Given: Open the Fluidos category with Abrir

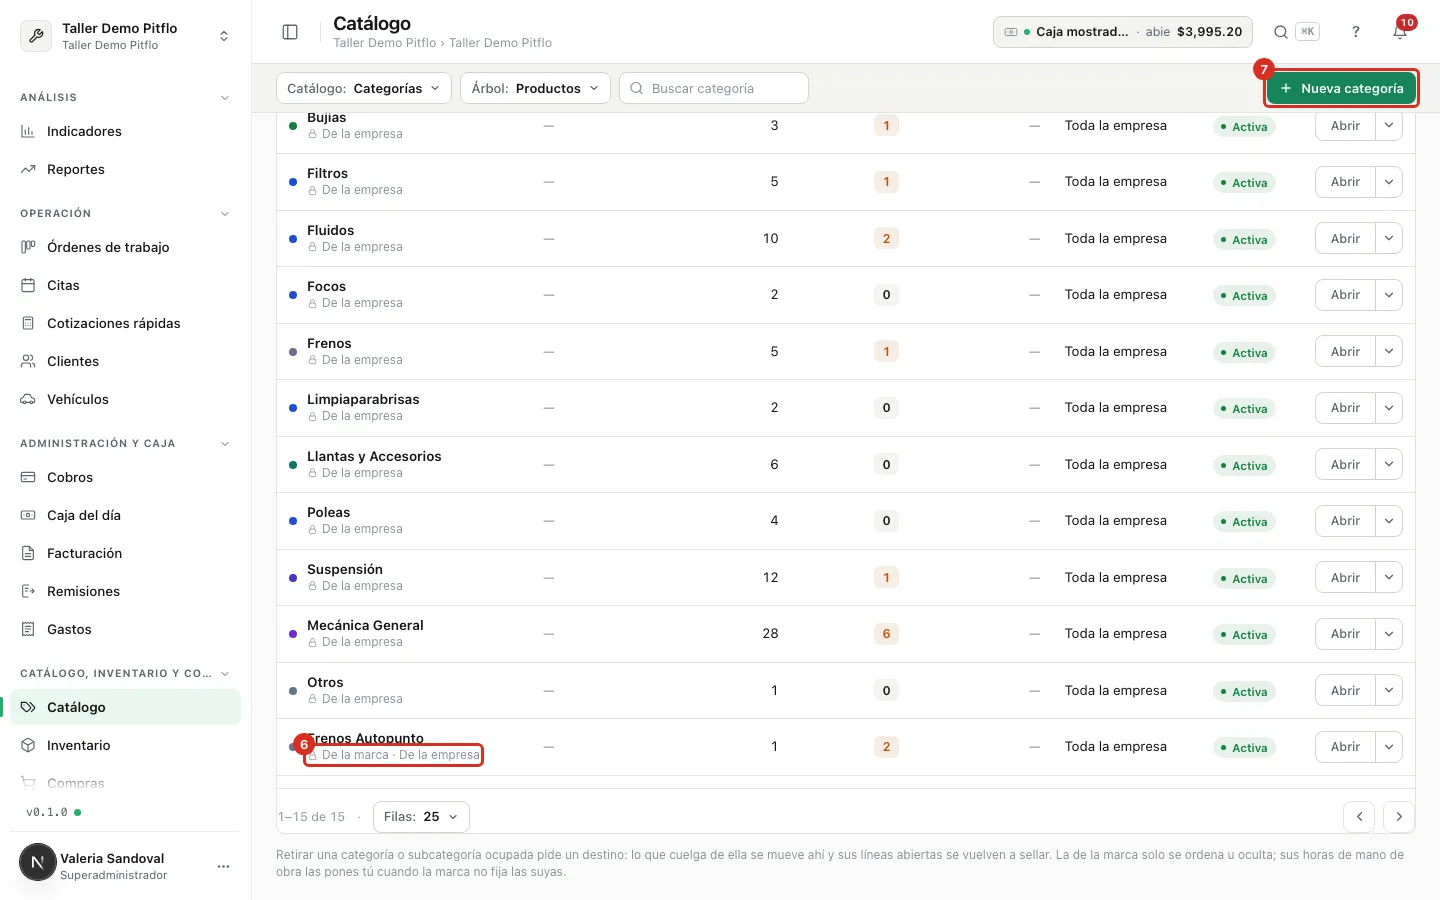Looking at the screenshot, I should [1345, 238].
